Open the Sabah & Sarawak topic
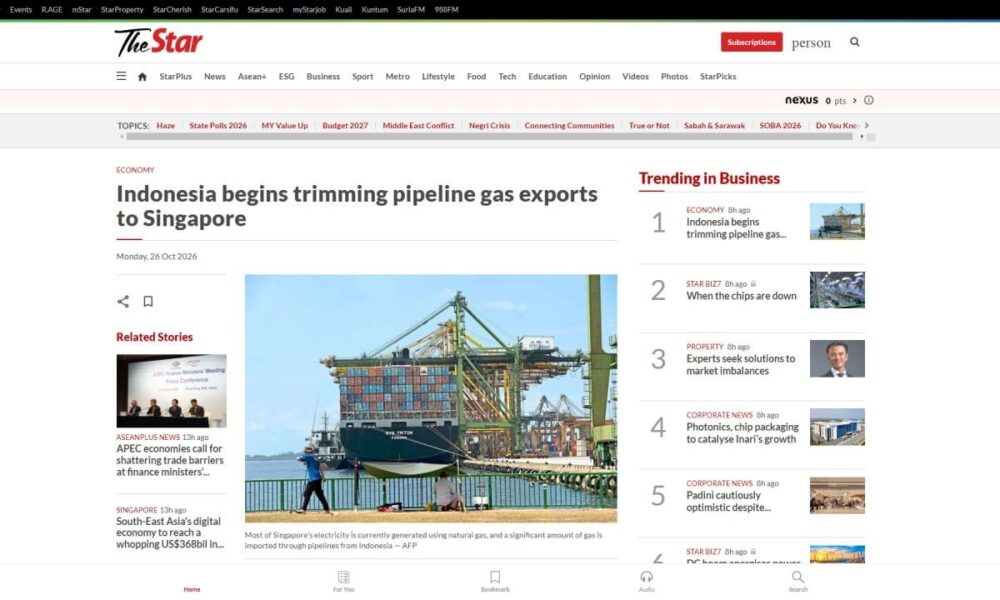This screenshot has width=1000, height=600. pos(714,126)
